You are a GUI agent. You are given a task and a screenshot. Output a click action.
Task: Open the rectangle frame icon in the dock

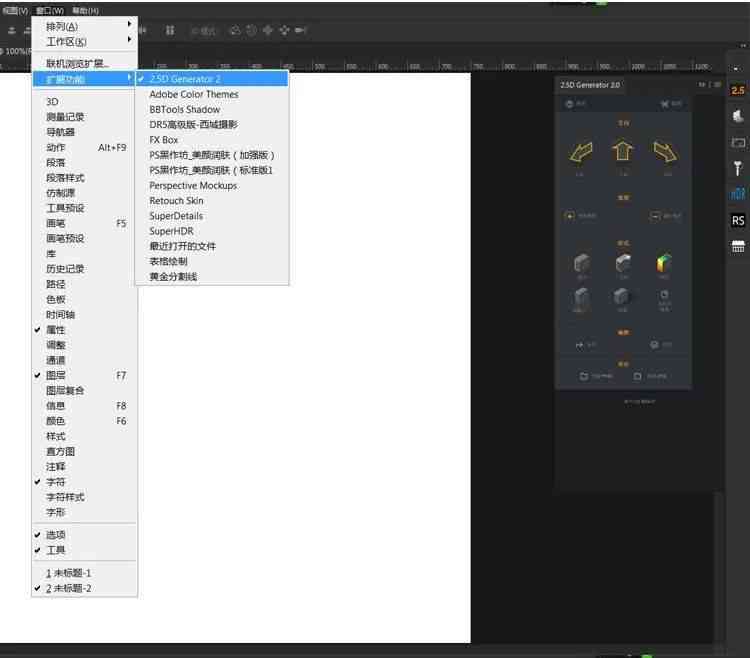pyautogui.click(x=738, y=142)
